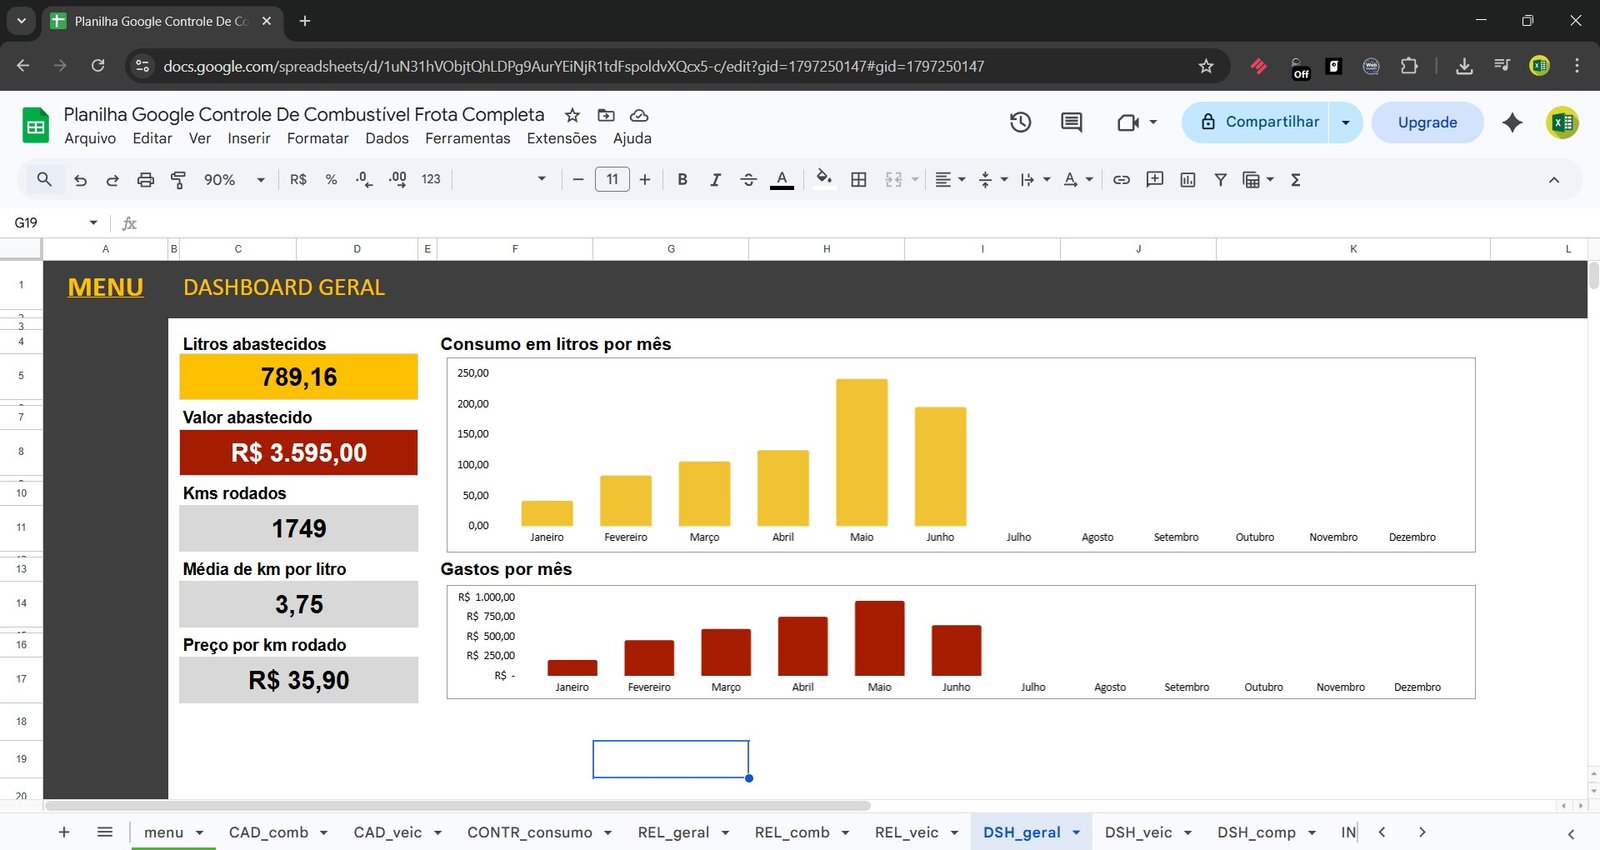This screenshot has height=850, width=1600.
Task: Insert a chart
Action: click(1187, 180)
